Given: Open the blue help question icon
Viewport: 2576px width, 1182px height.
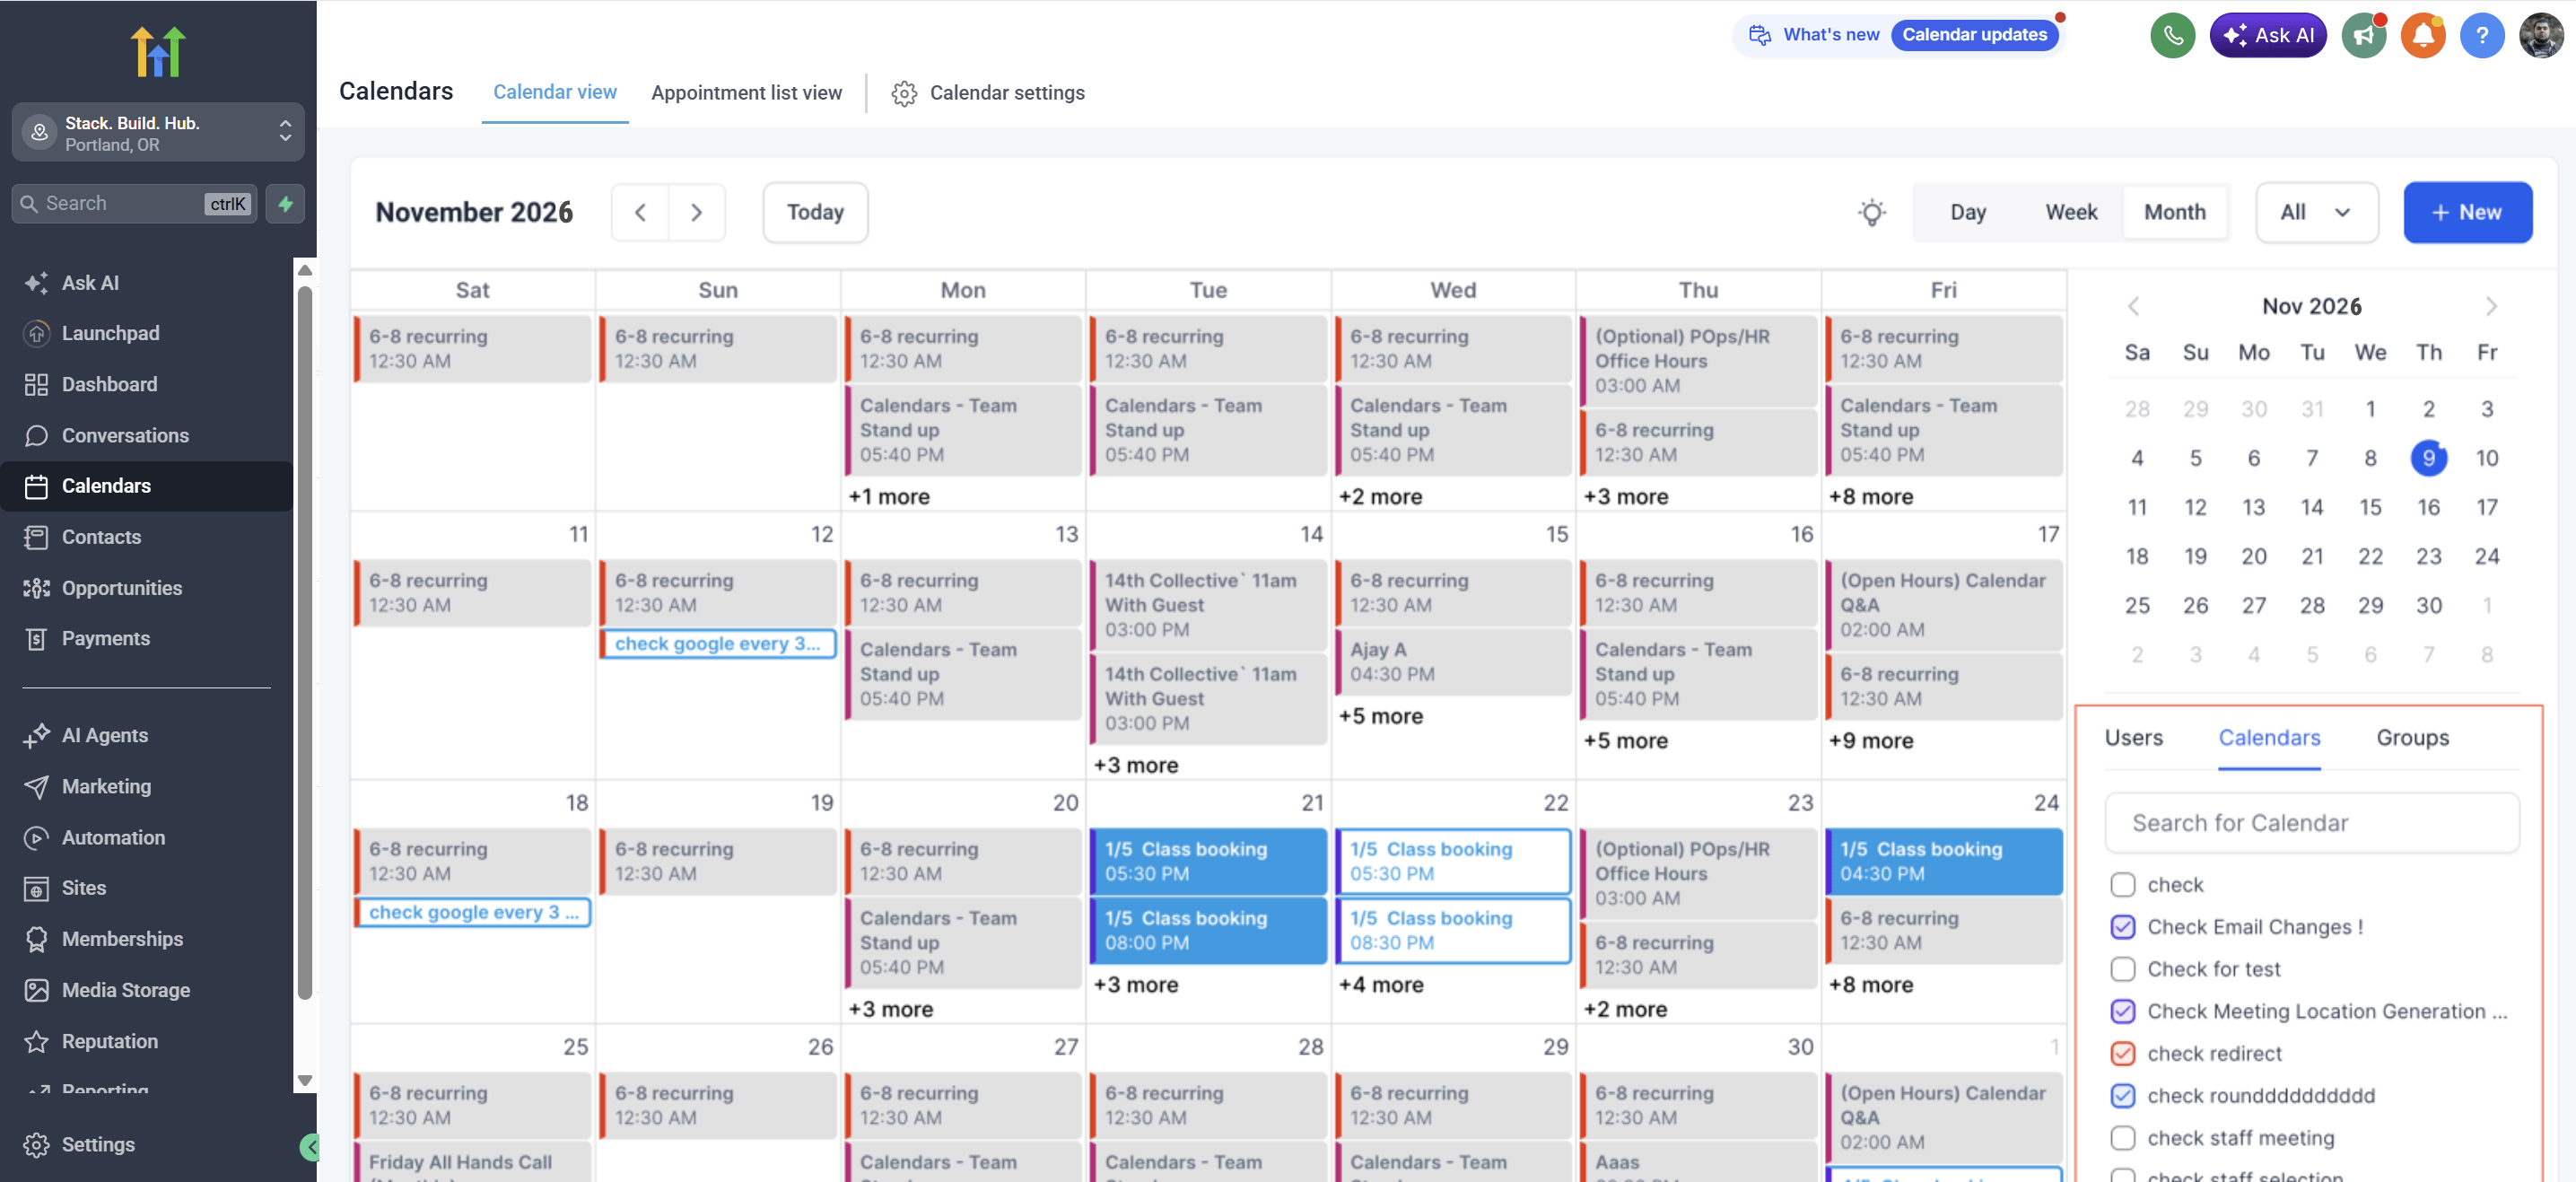Looking at the screenshot, I should pos(2481,35).
